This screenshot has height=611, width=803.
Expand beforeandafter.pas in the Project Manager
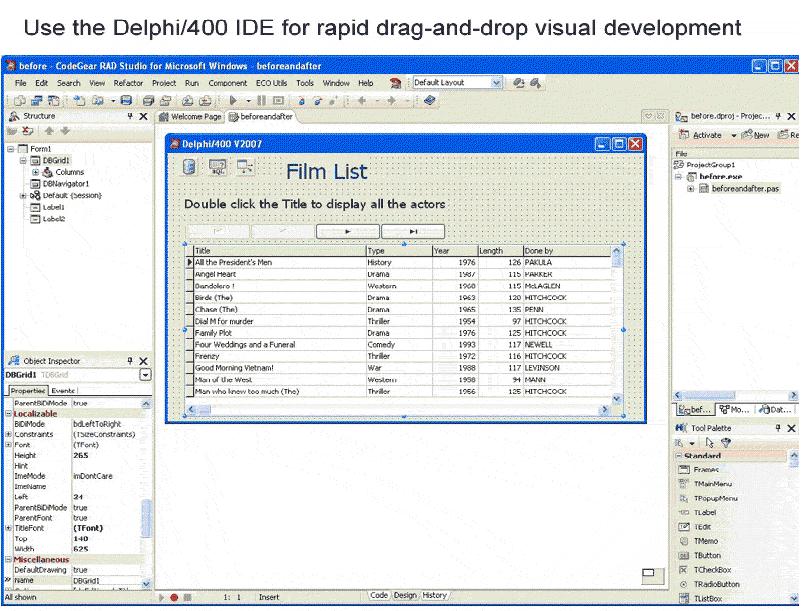click(x=691, y=188)
